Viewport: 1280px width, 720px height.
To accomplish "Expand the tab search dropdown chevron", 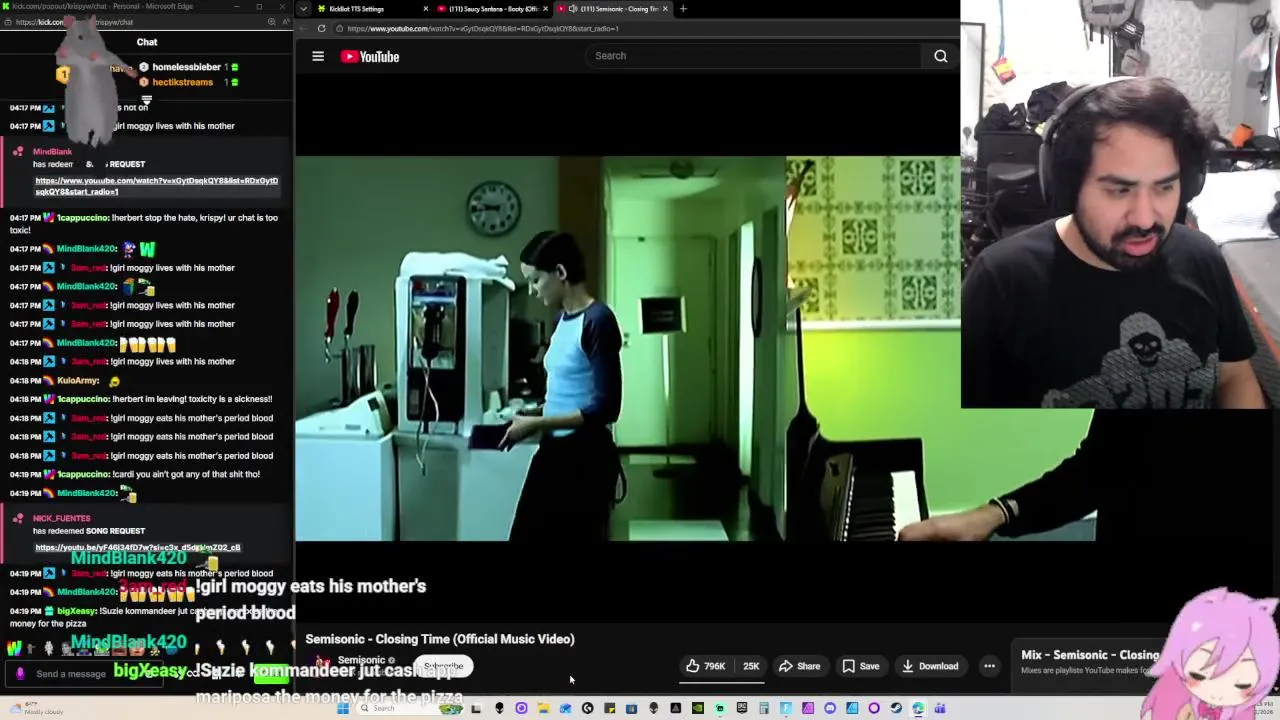I will pos(303,9).
